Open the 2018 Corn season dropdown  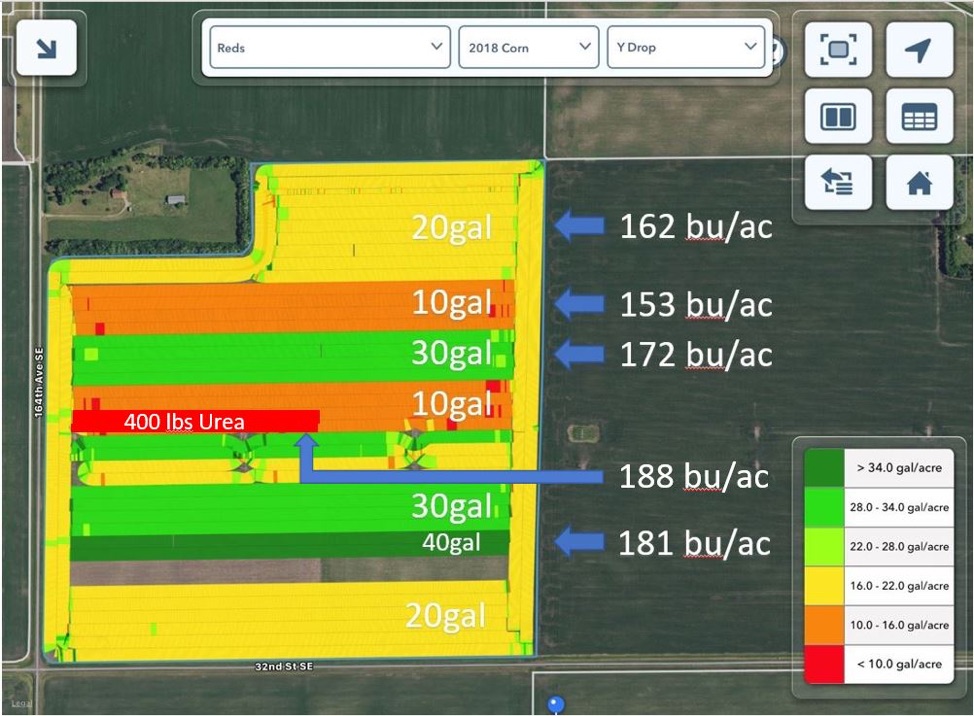coord(529,47)
